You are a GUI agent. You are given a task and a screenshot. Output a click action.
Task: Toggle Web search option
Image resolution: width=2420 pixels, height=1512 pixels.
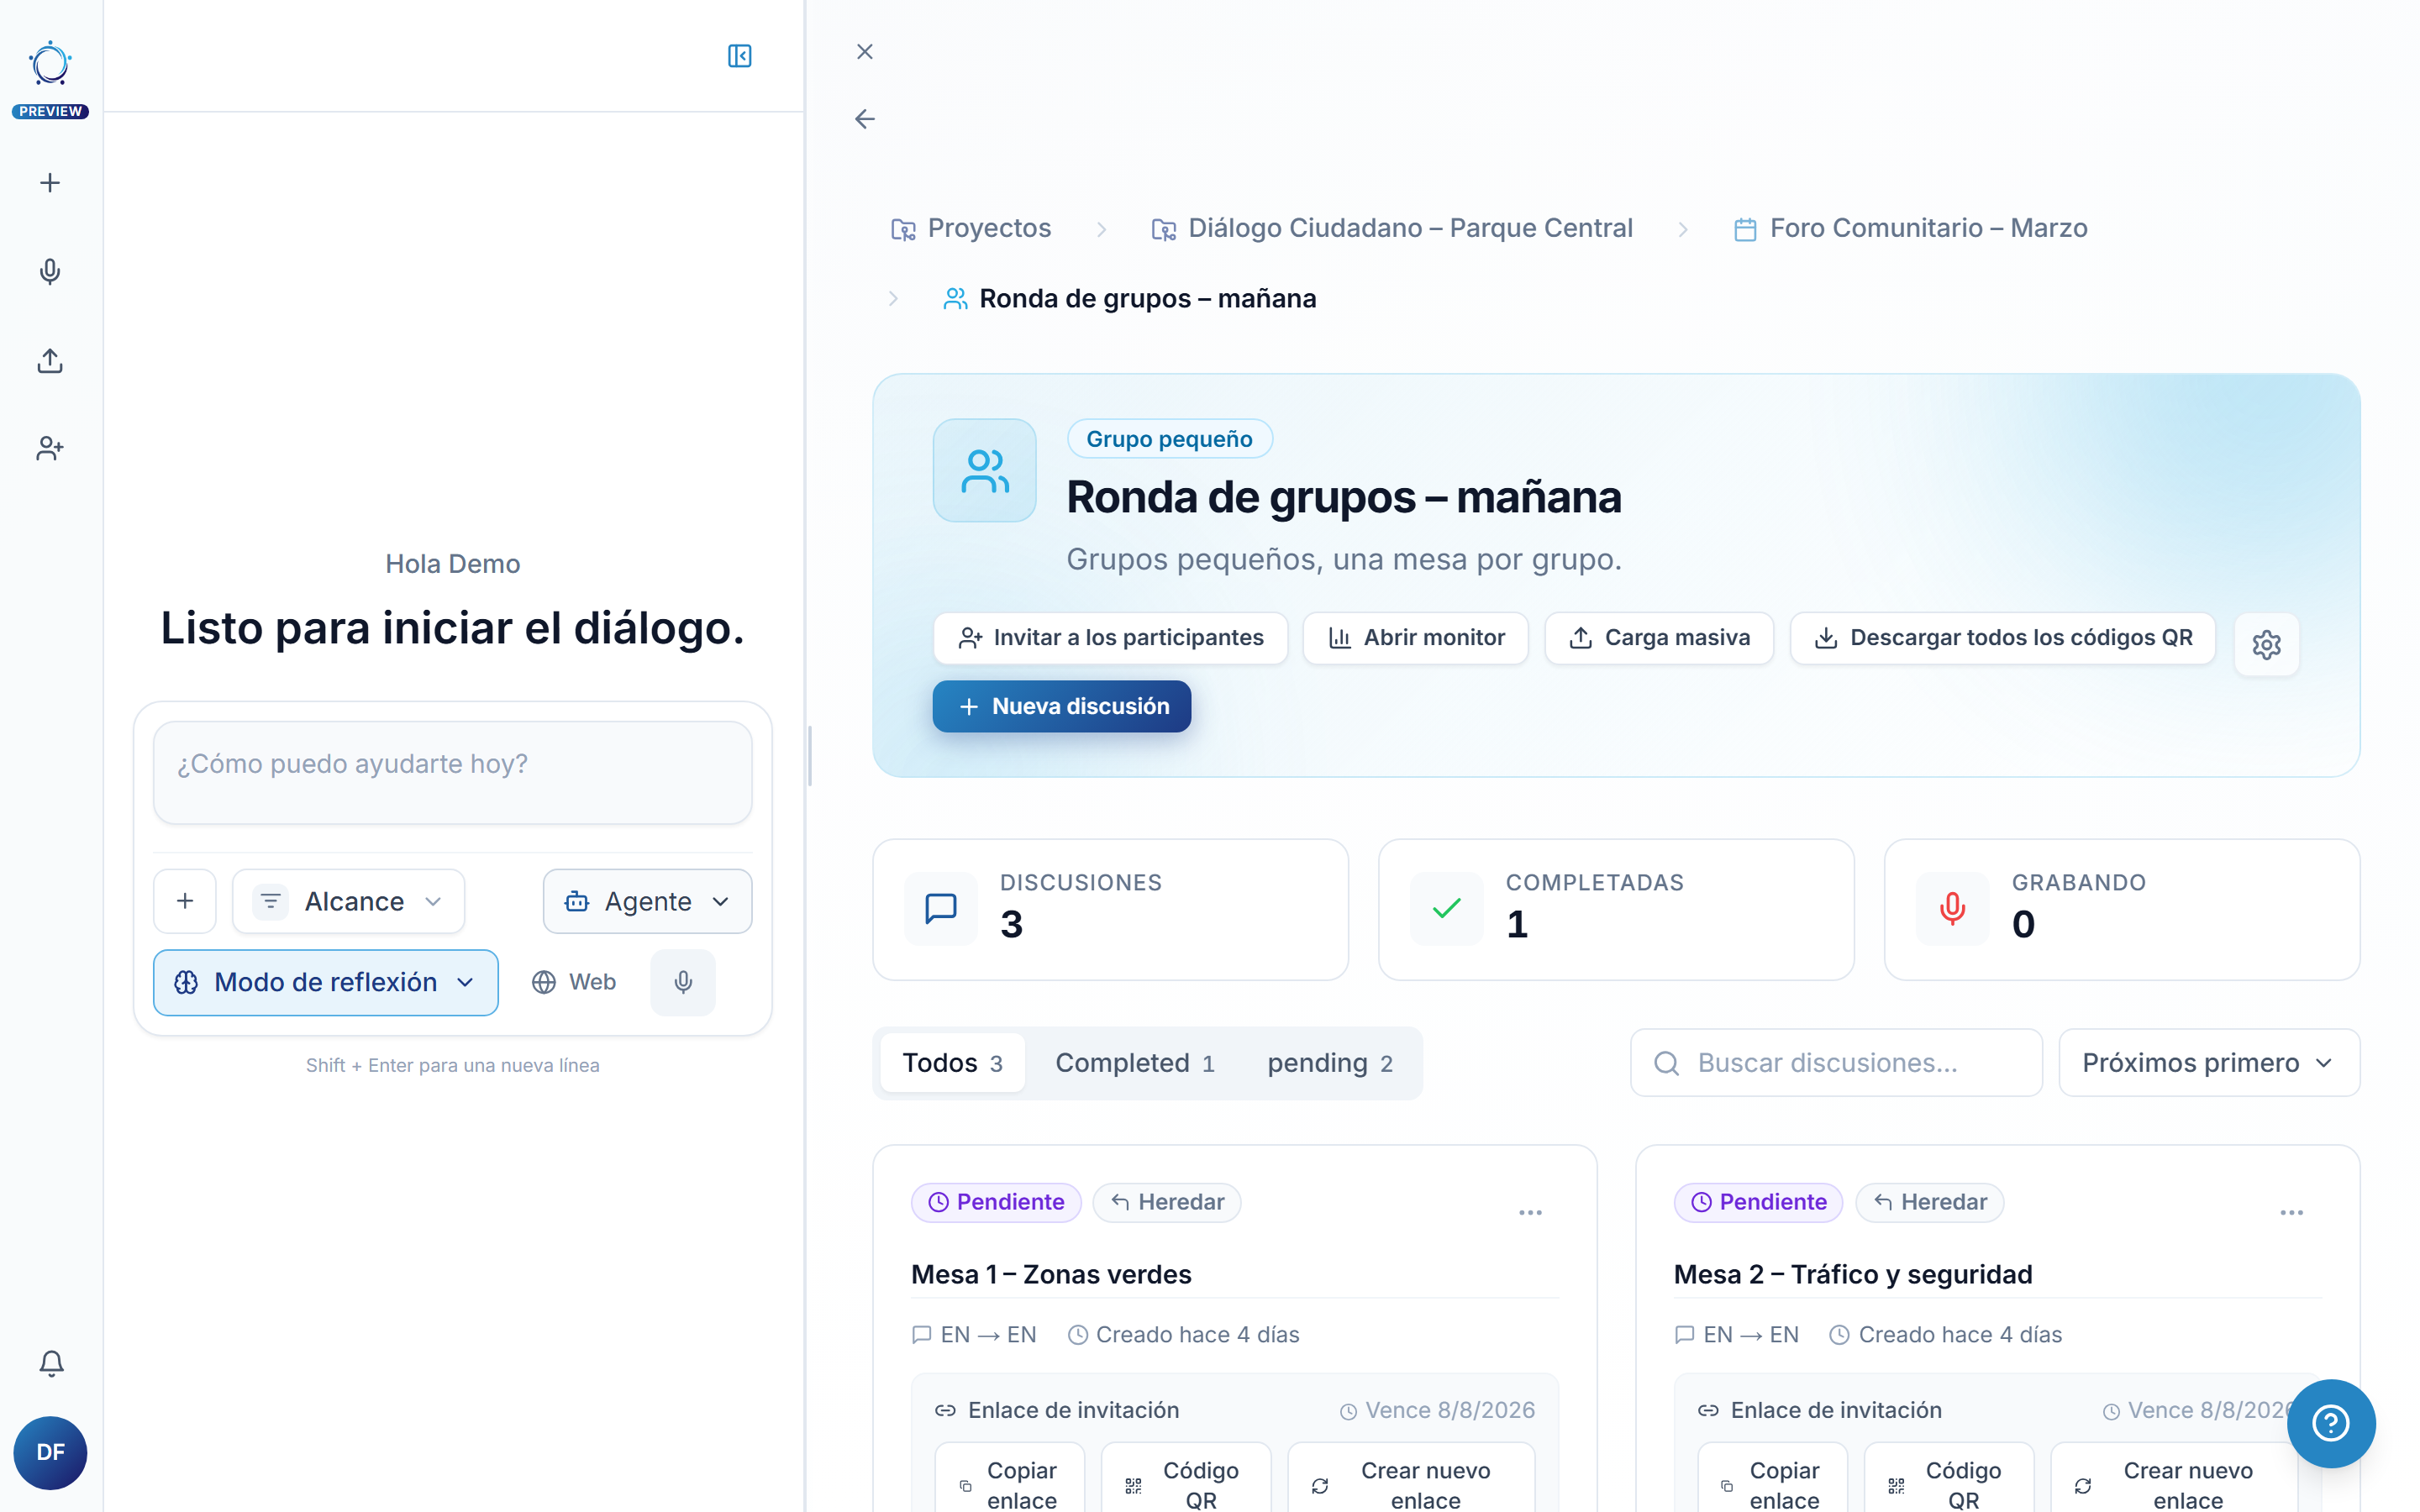click(575, 982)
